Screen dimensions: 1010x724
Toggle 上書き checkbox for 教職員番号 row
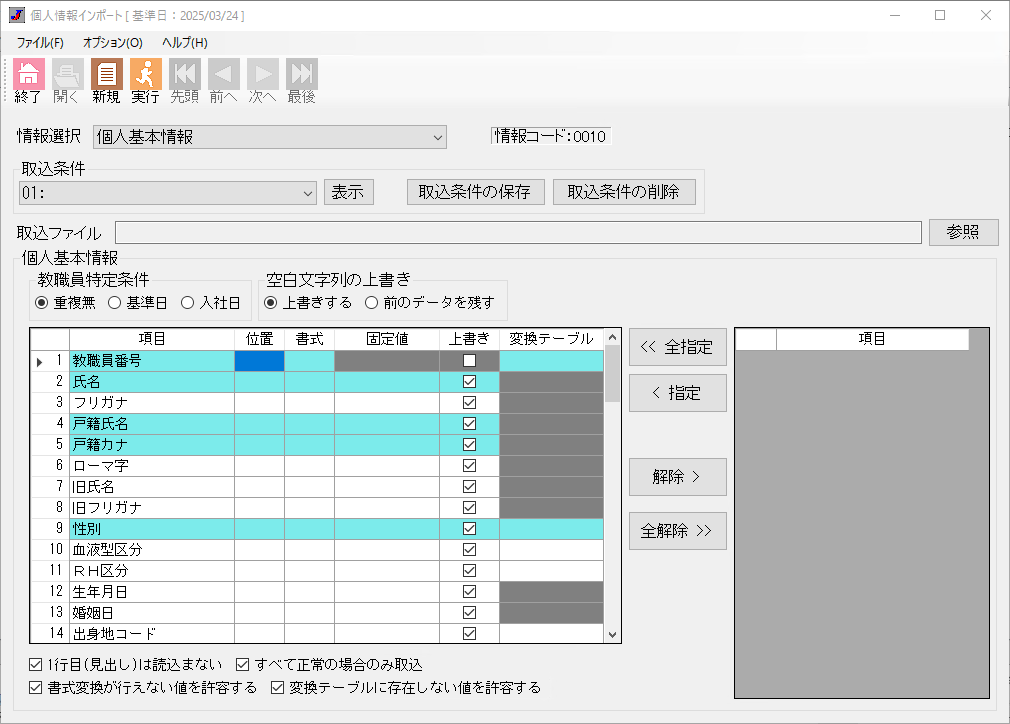coord(469,361)
